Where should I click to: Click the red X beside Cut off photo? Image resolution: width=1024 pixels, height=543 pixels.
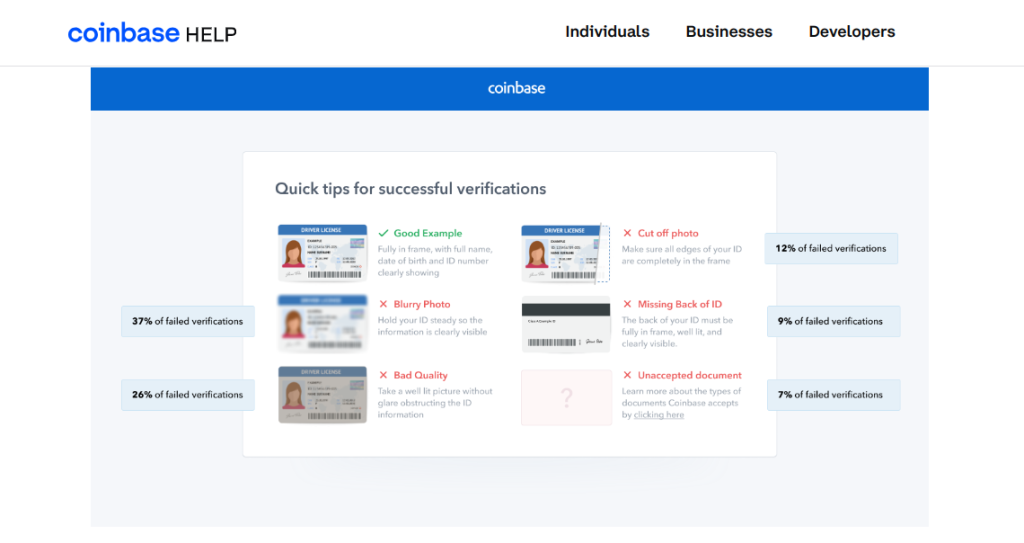tap(627, 233)
